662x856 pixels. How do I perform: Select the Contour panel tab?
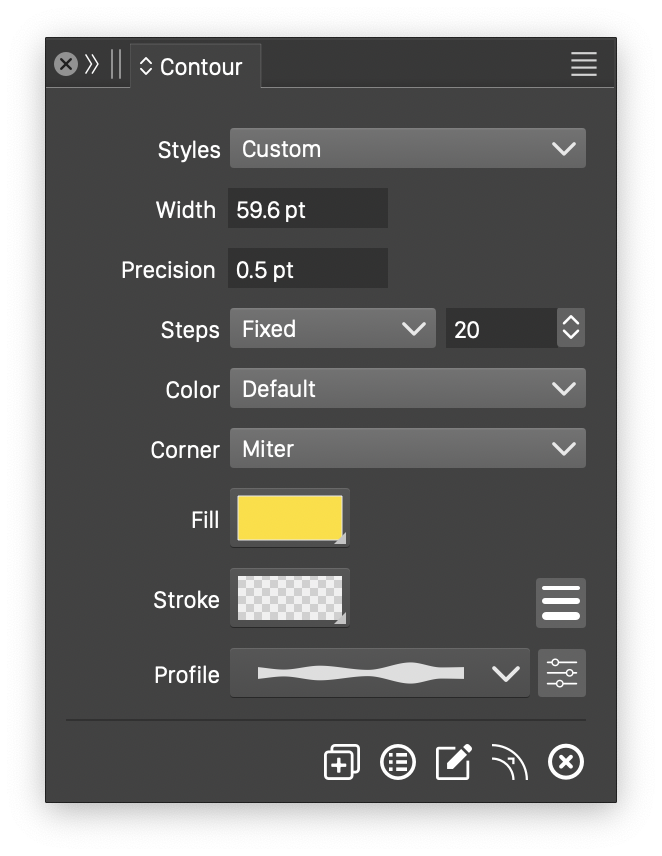[x=196, y=67]
